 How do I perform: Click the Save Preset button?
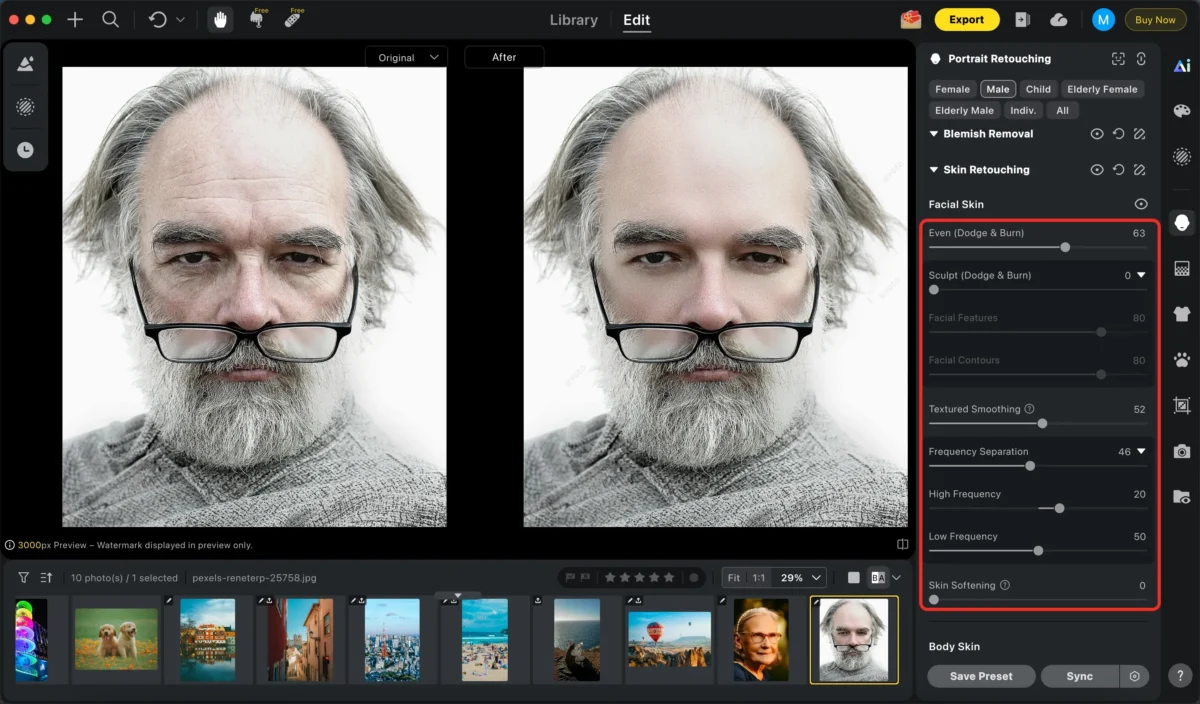coord(980,677)
